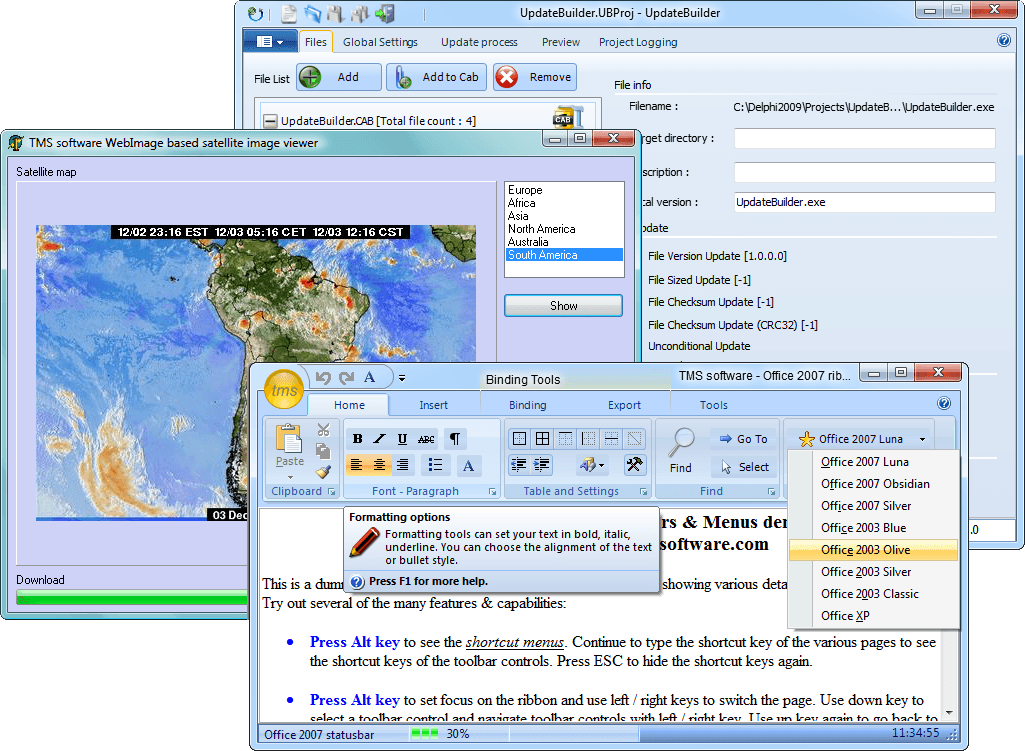Click the Paste clipboard icon
The image size is (1025, 751).
click(x=289, y=438)
